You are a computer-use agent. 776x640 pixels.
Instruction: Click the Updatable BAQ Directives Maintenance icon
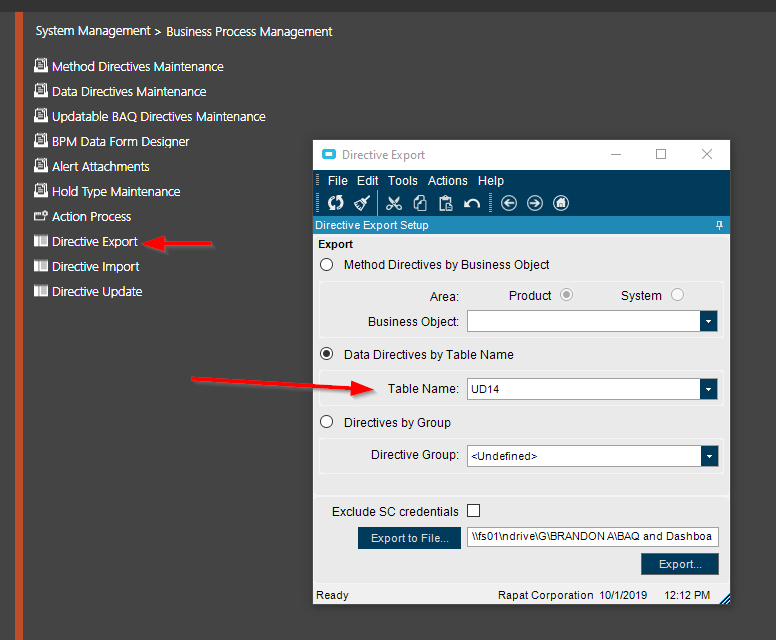41,115
